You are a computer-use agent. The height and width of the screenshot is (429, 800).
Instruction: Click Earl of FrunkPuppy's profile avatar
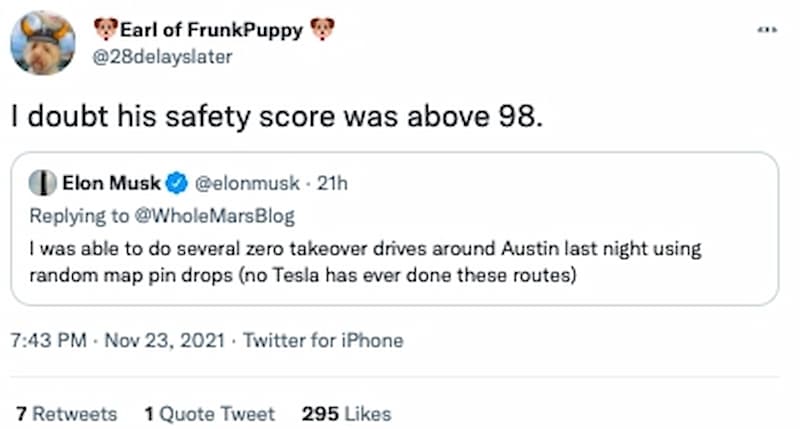click(42, 43)
